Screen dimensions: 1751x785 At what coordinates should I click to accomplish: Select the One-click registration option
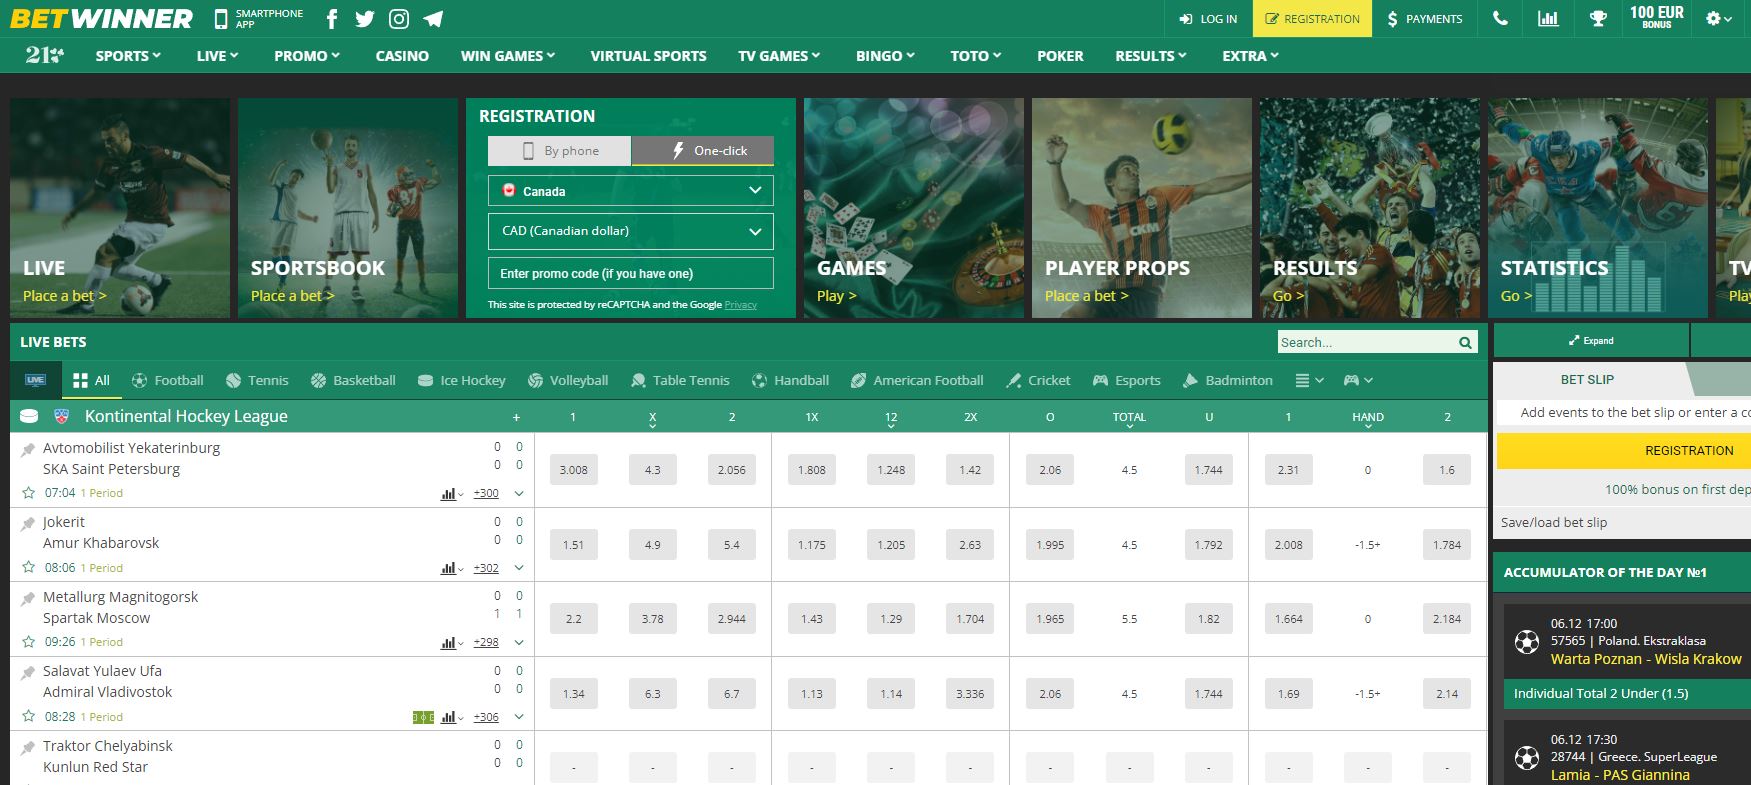tap(703, 151)
